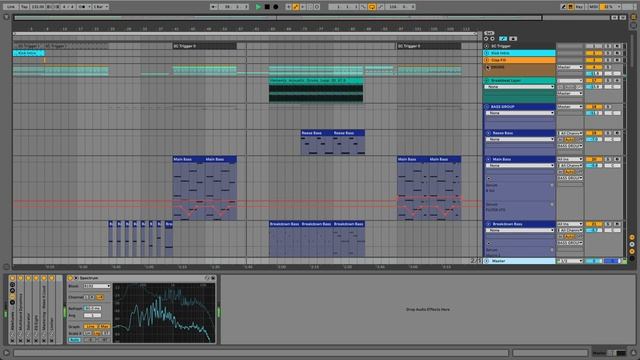Viewport: 640px width, 360px height.
Task: Solo the Main Bass track
Action: [x=608, y=159]
